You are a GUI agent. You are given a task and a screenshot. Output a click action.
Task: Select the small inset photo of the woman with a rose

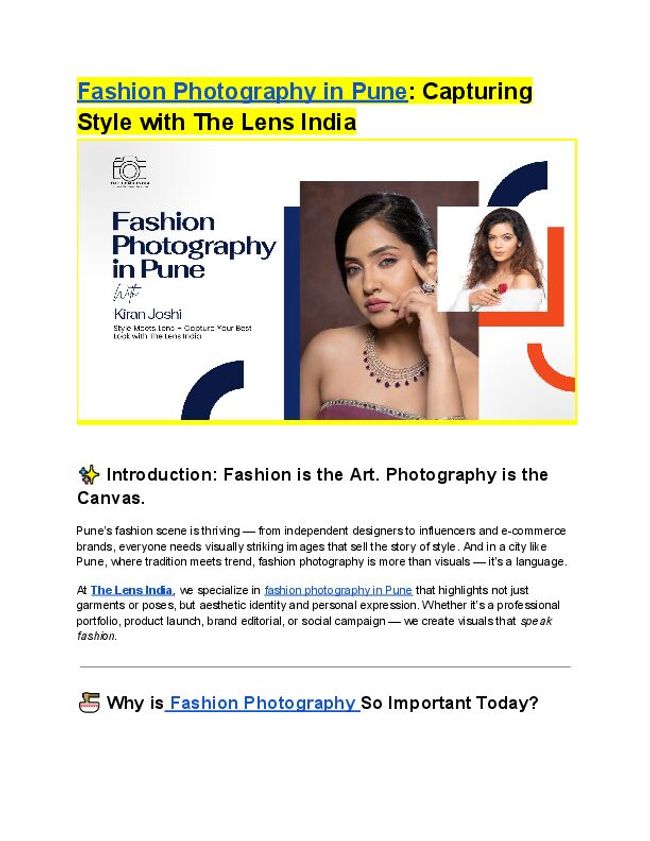tap(492, 260)
